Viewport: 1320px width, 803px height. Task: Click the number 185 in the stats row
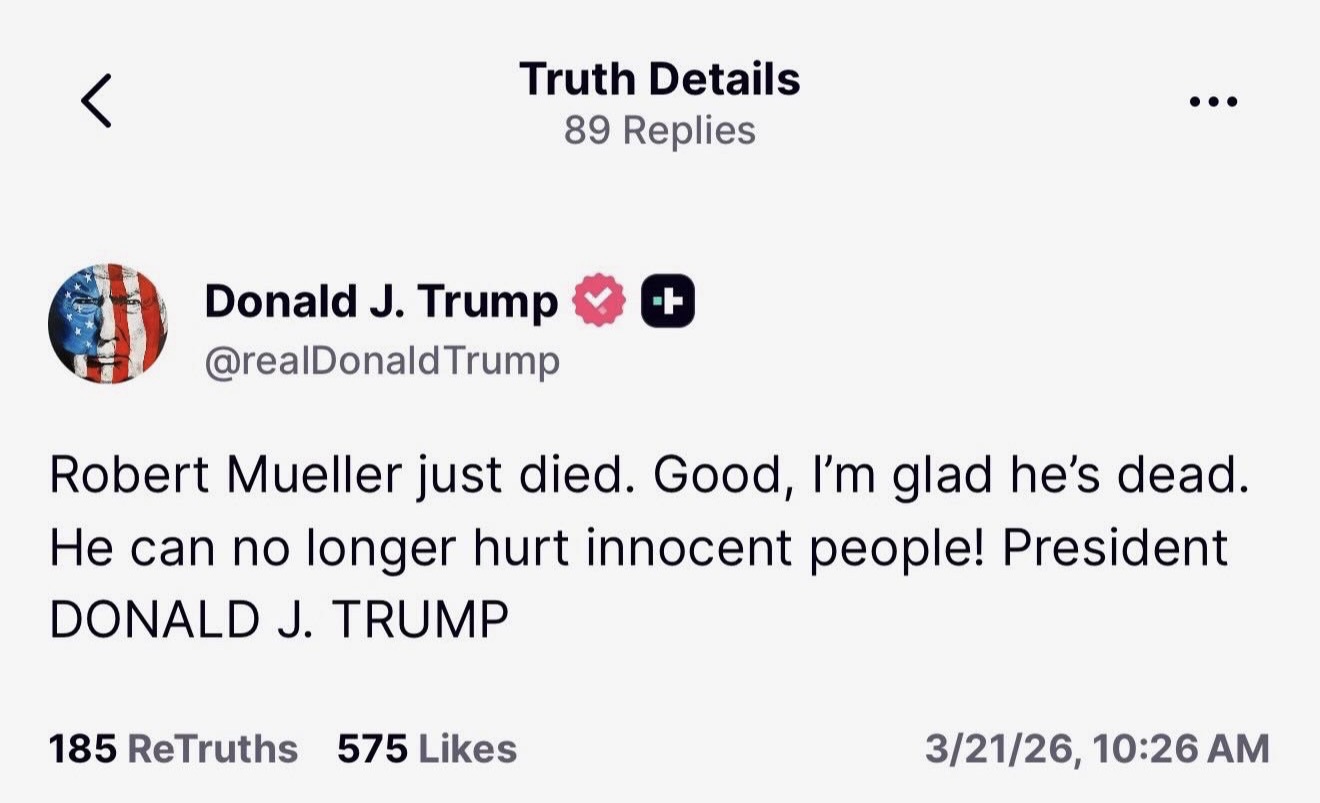tap(83, 748)
